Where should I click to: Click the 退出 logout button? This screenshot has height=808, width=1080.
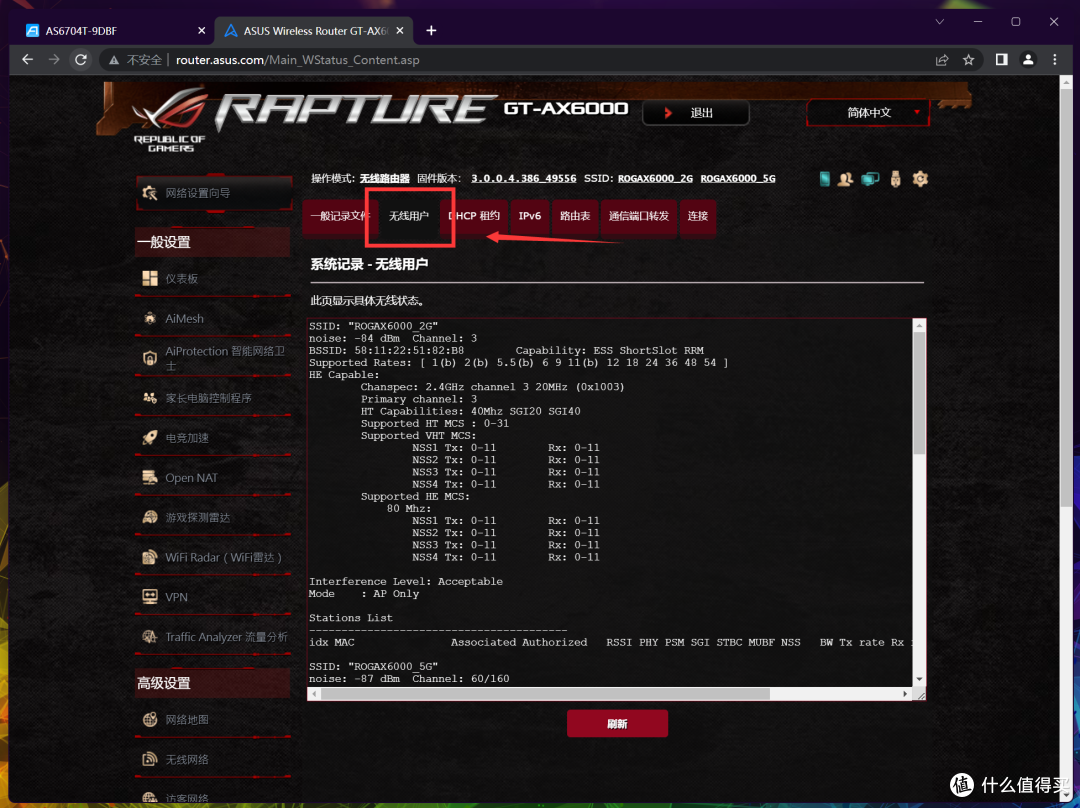tap(695, 113)
